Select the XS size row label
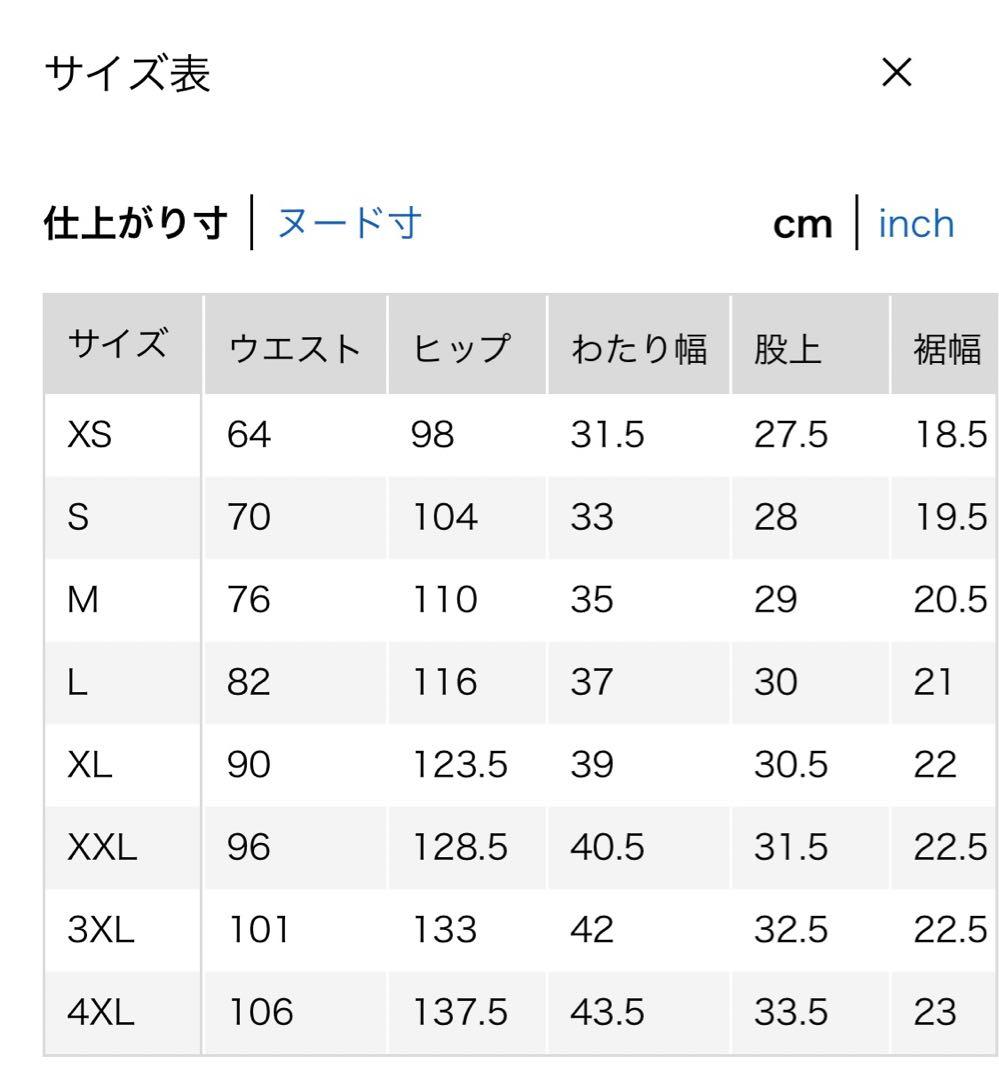Screen dimensions: 999x1080 coord(90,436)
